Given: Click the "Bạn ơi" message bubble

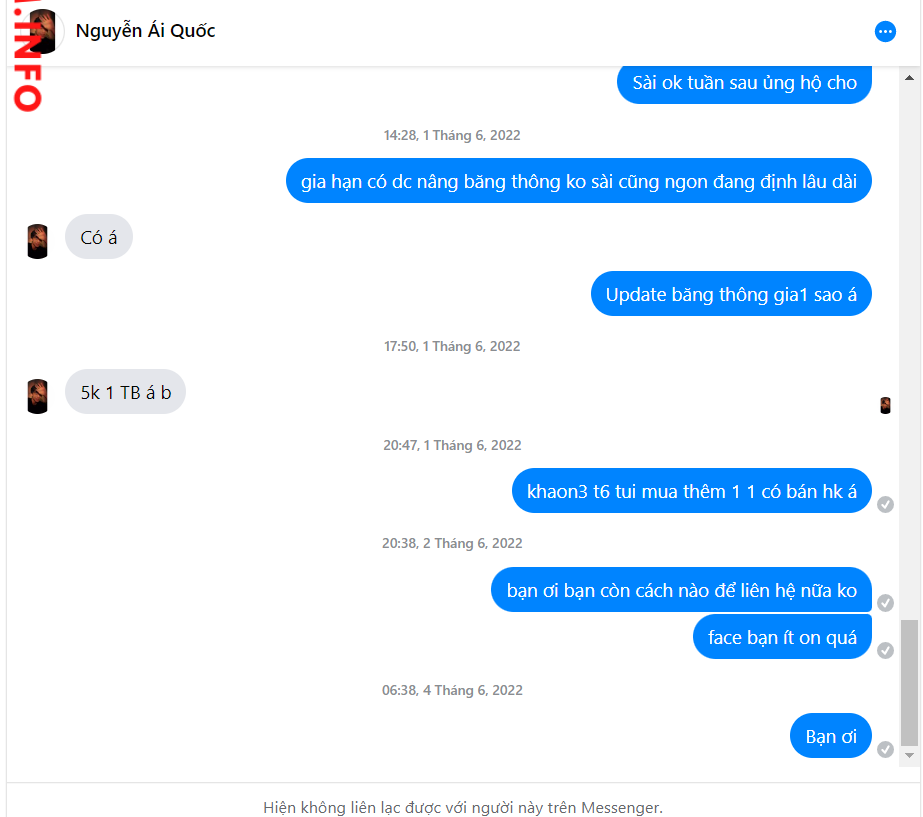Looking at the screenshot, I should coord(831,736).
